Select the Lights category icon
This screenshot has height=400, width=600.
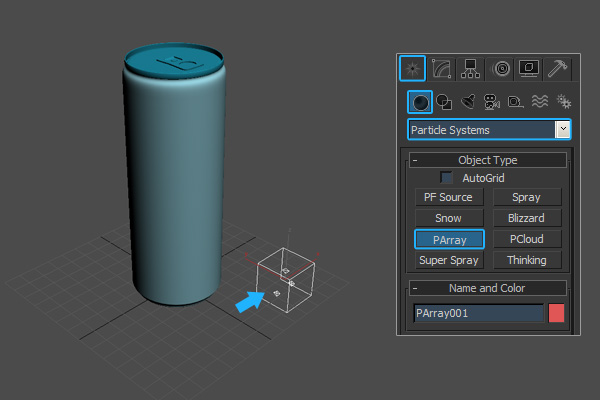click(467, 101)
